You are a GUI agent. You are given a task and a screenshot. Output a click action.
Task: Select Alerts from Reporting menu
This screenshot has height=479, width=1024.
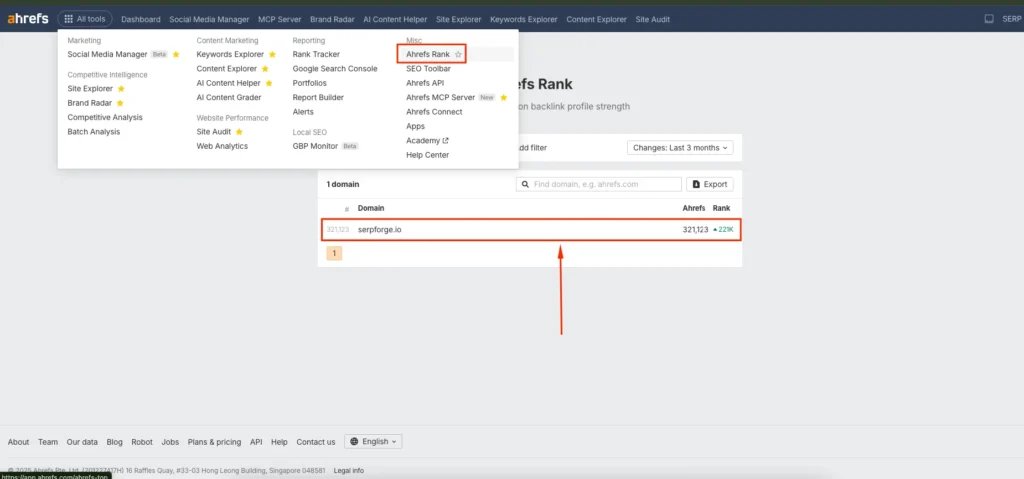pos(303,112)
